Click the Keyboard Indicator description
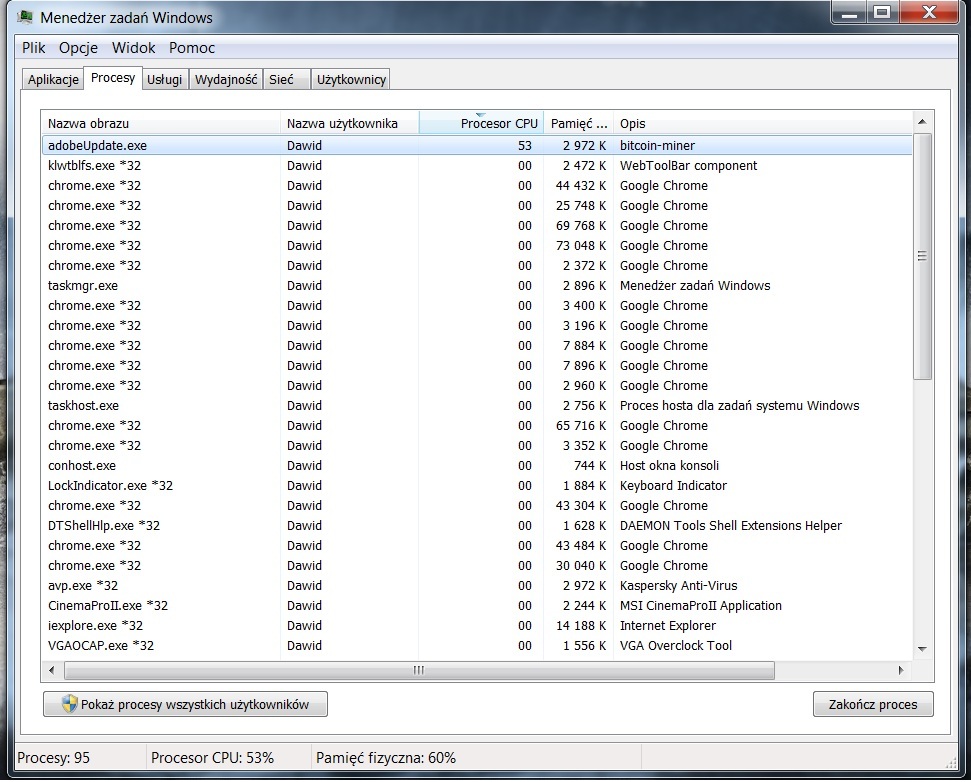 pos(673,485)
